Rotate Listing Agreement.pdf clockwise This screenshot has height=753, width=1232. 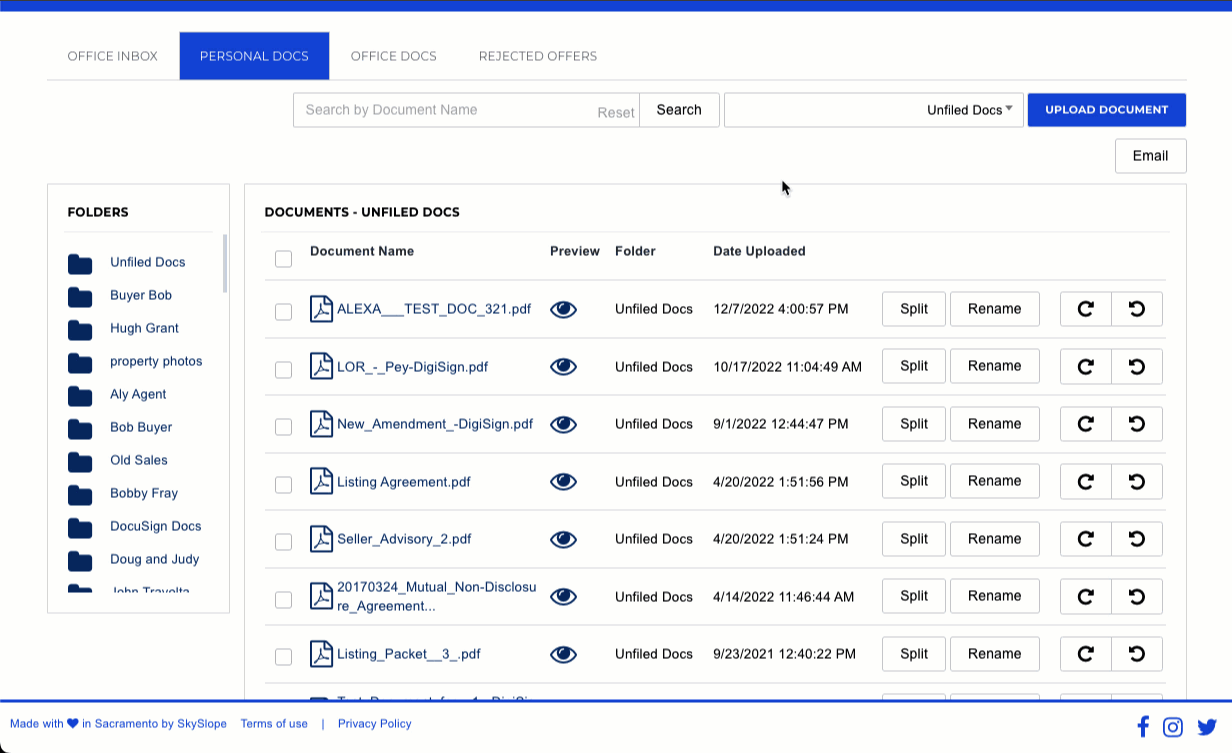pyautogui.click(x=1085, y=481)
